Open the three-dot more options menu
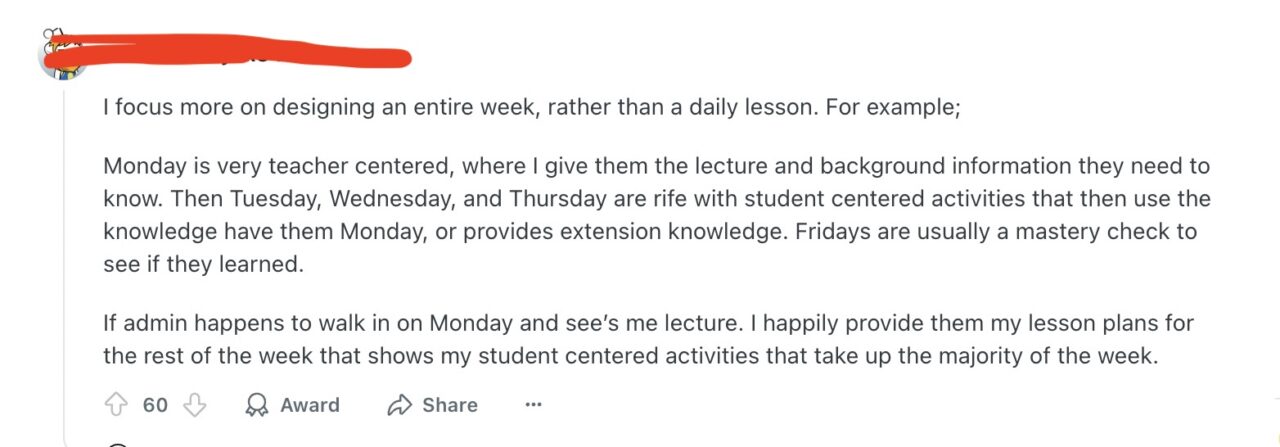Viewport: 1280px width, 447px height. 533,405
